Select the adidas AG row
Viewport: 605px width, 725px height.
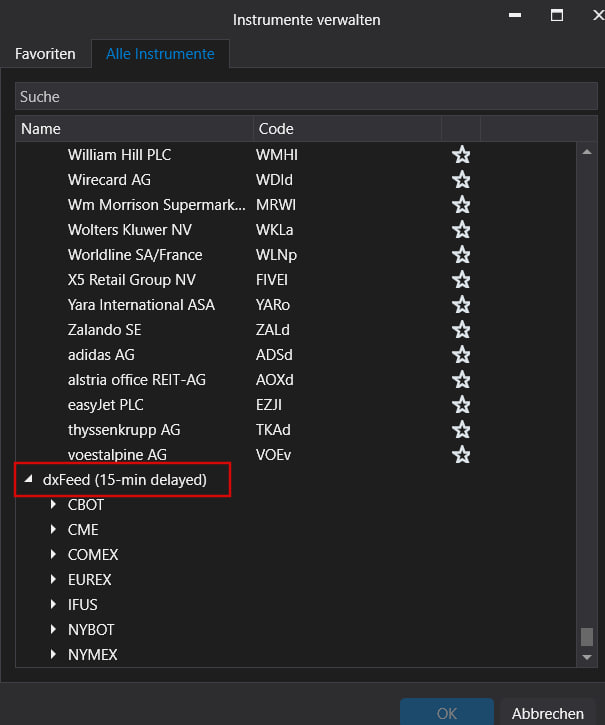click(x=296, y=355)
